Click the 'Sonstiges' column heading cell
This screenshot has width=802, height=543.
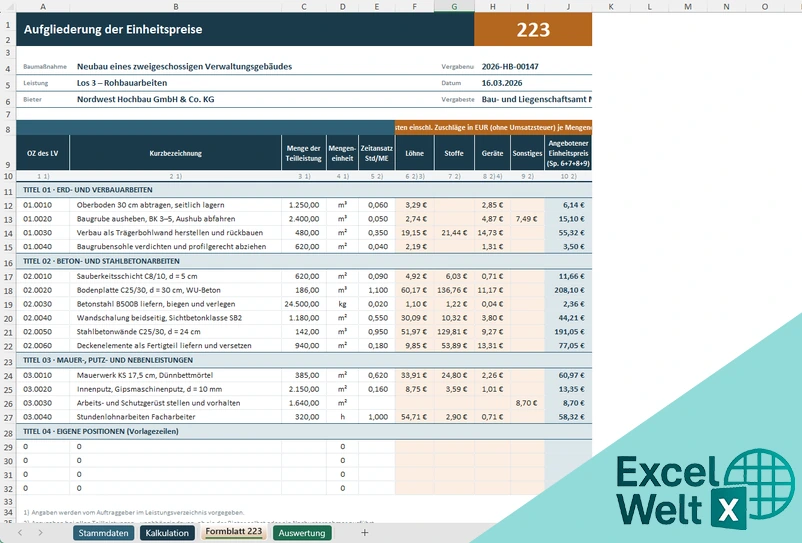tap(527, 153)
